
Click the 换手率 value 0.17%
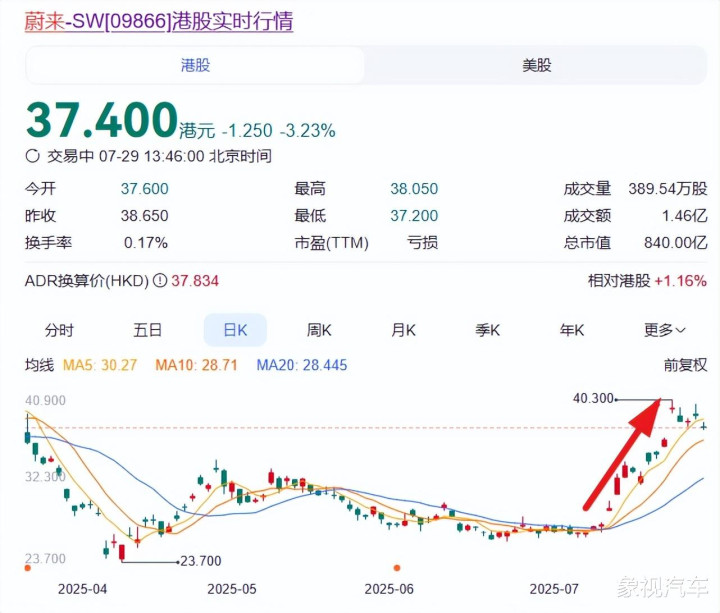click(x=146, y=242)
